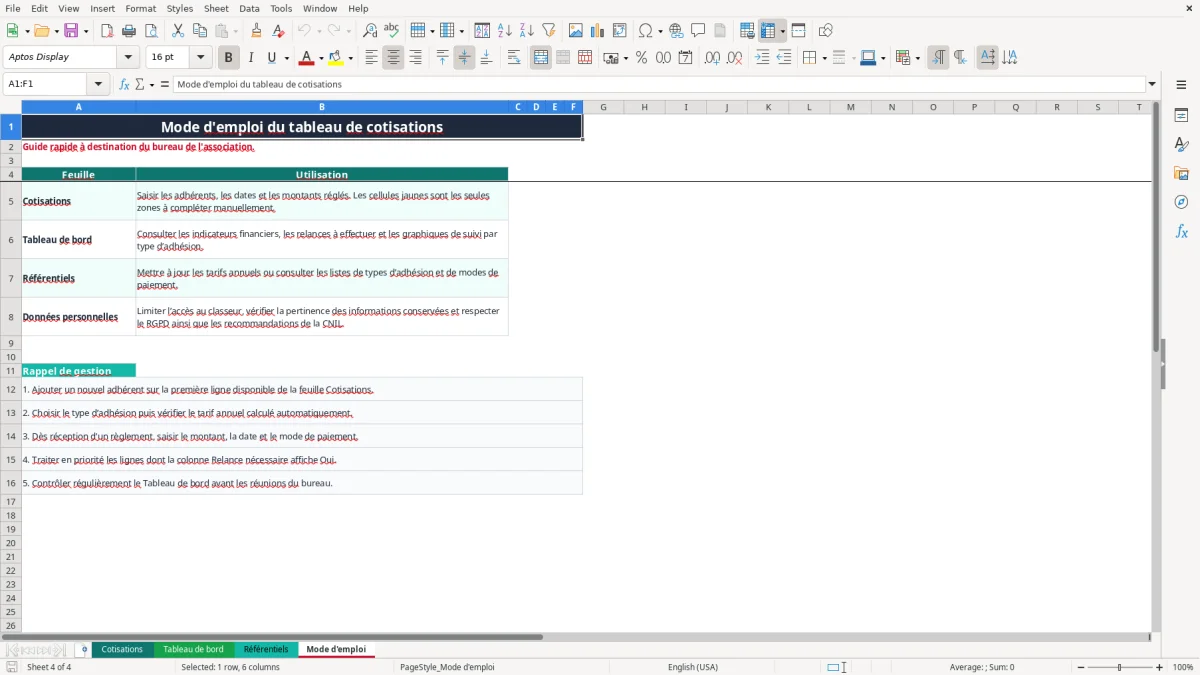1200x675 pixels.
Task: Click the Select Function sigma button
Action: [139, 85]
